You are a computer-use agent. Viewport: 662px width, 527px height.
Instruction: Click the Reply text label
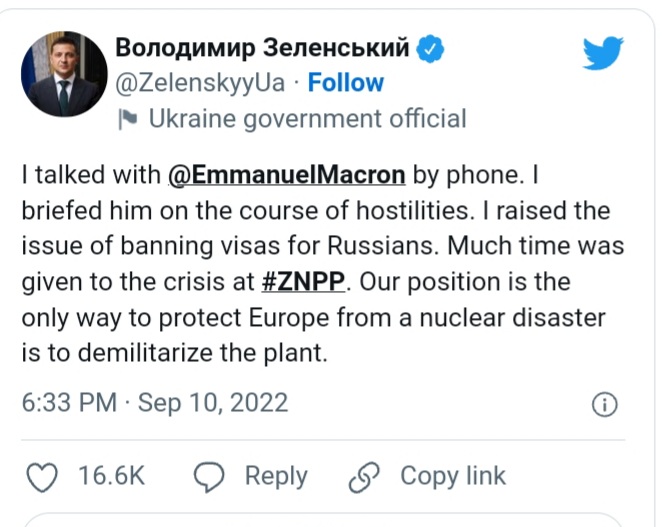[276, 477]
